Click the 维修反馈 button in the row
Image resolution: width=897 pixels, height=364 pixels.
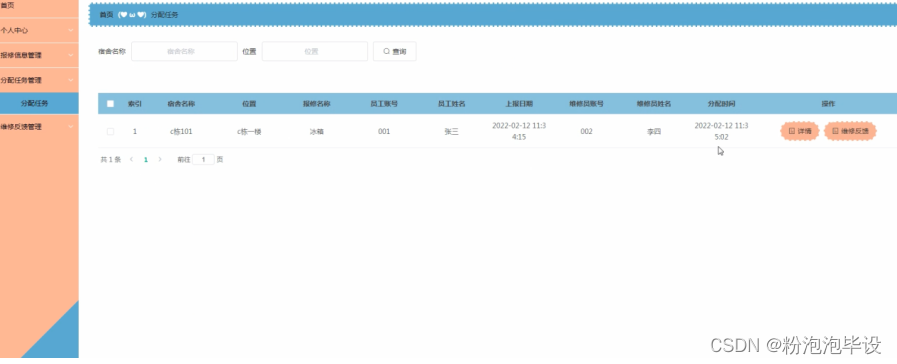[850, 131]
